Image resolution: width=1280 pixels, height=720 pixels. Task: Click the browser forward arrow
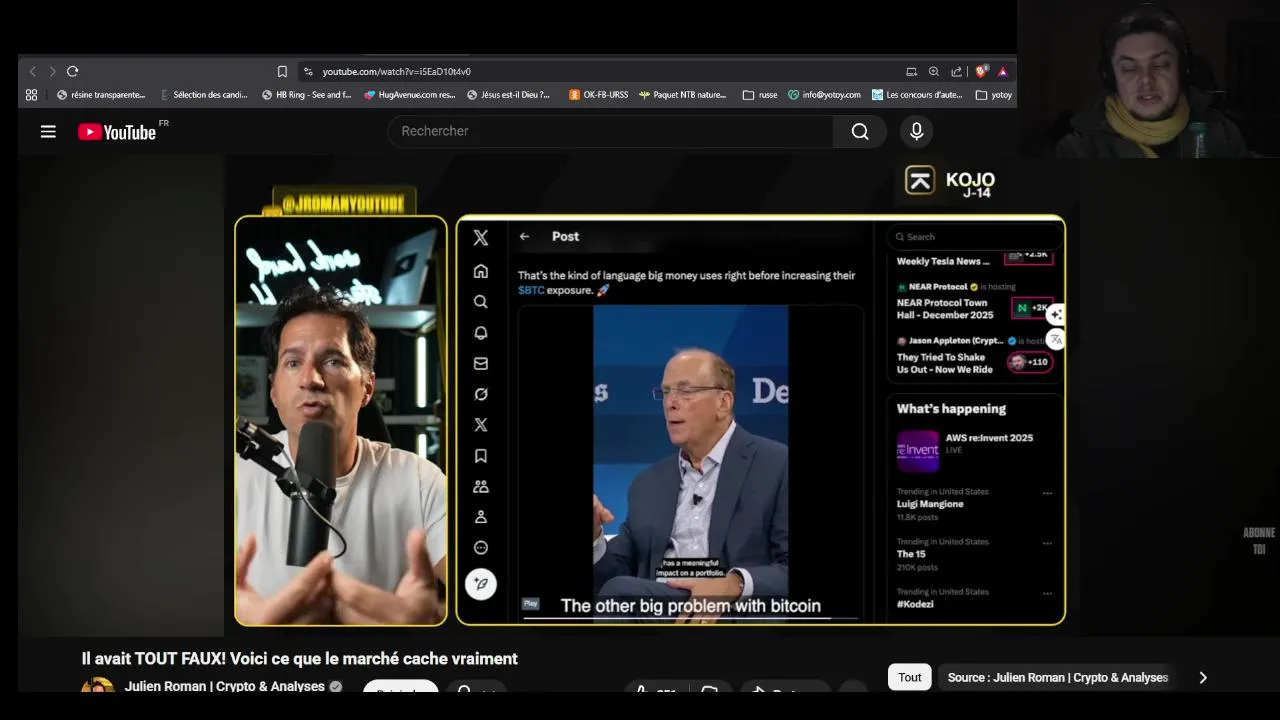[x=52, y=71]
